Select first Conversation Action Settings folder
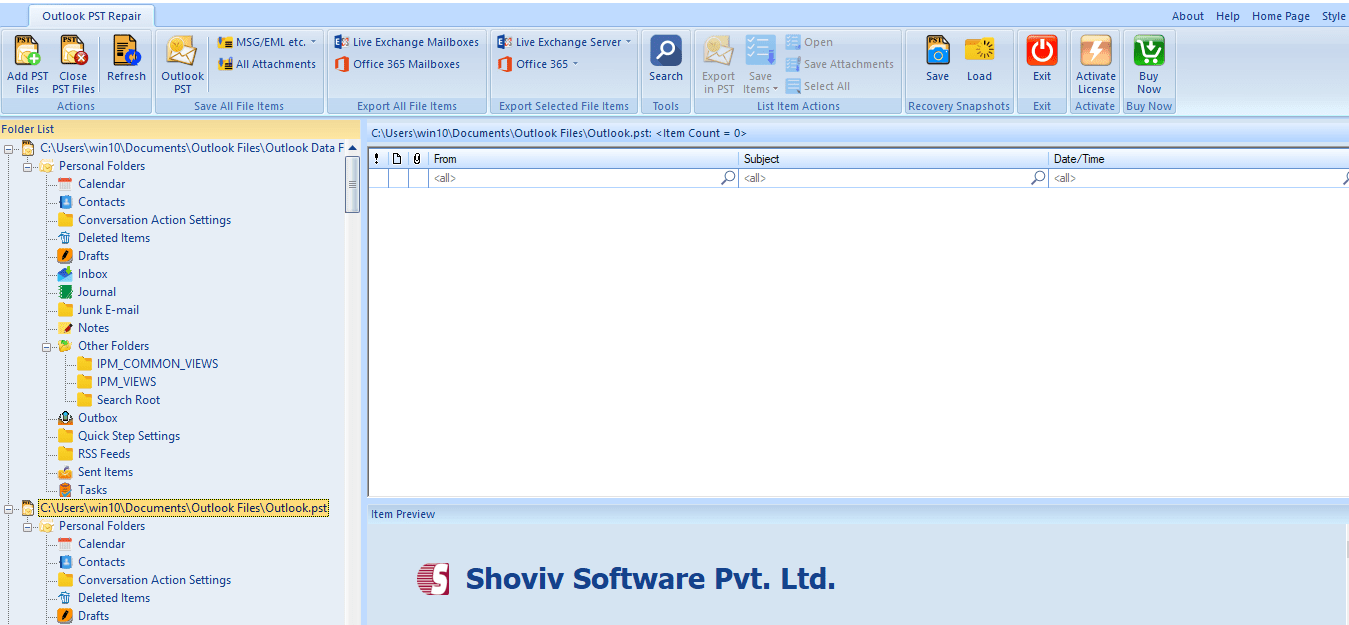 pyautogui.click(x=154, y=220)
